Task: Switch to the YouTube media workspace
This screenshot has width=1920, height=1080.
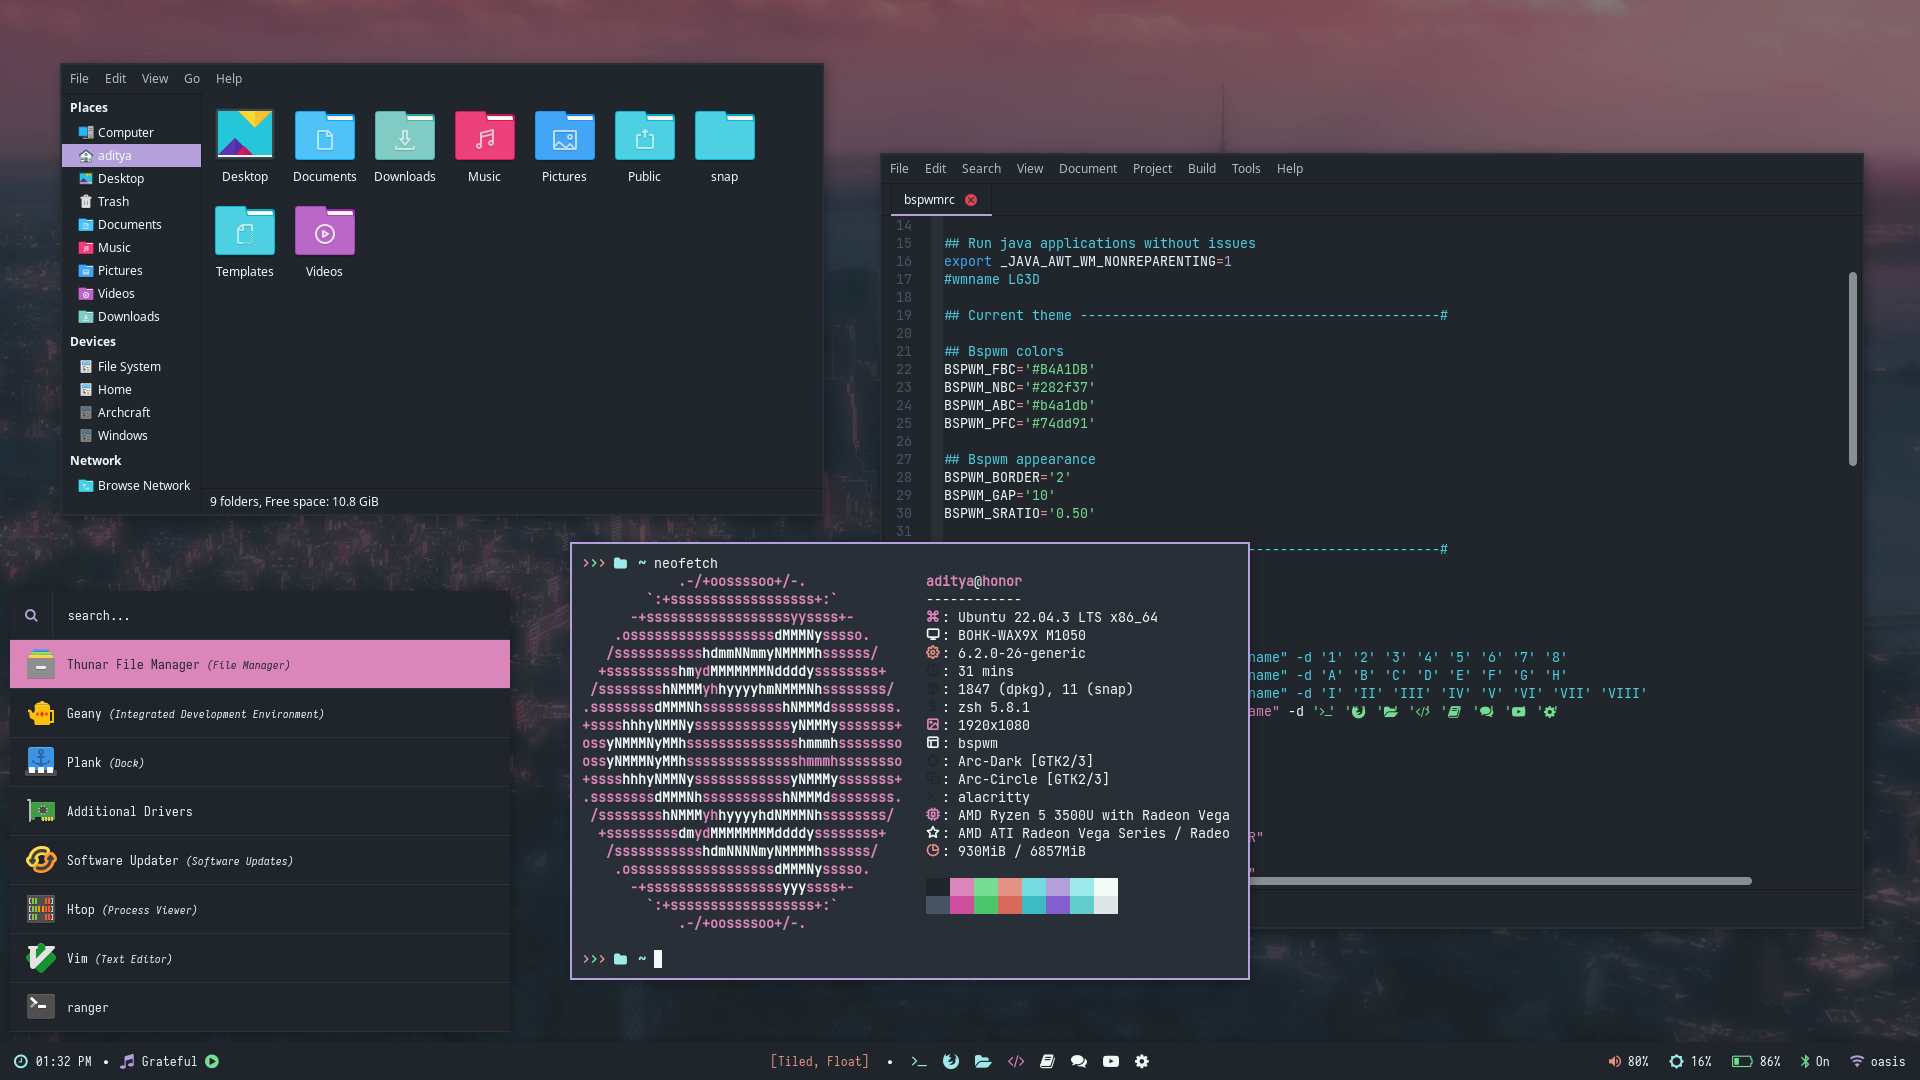Action: point(1111,1062)
